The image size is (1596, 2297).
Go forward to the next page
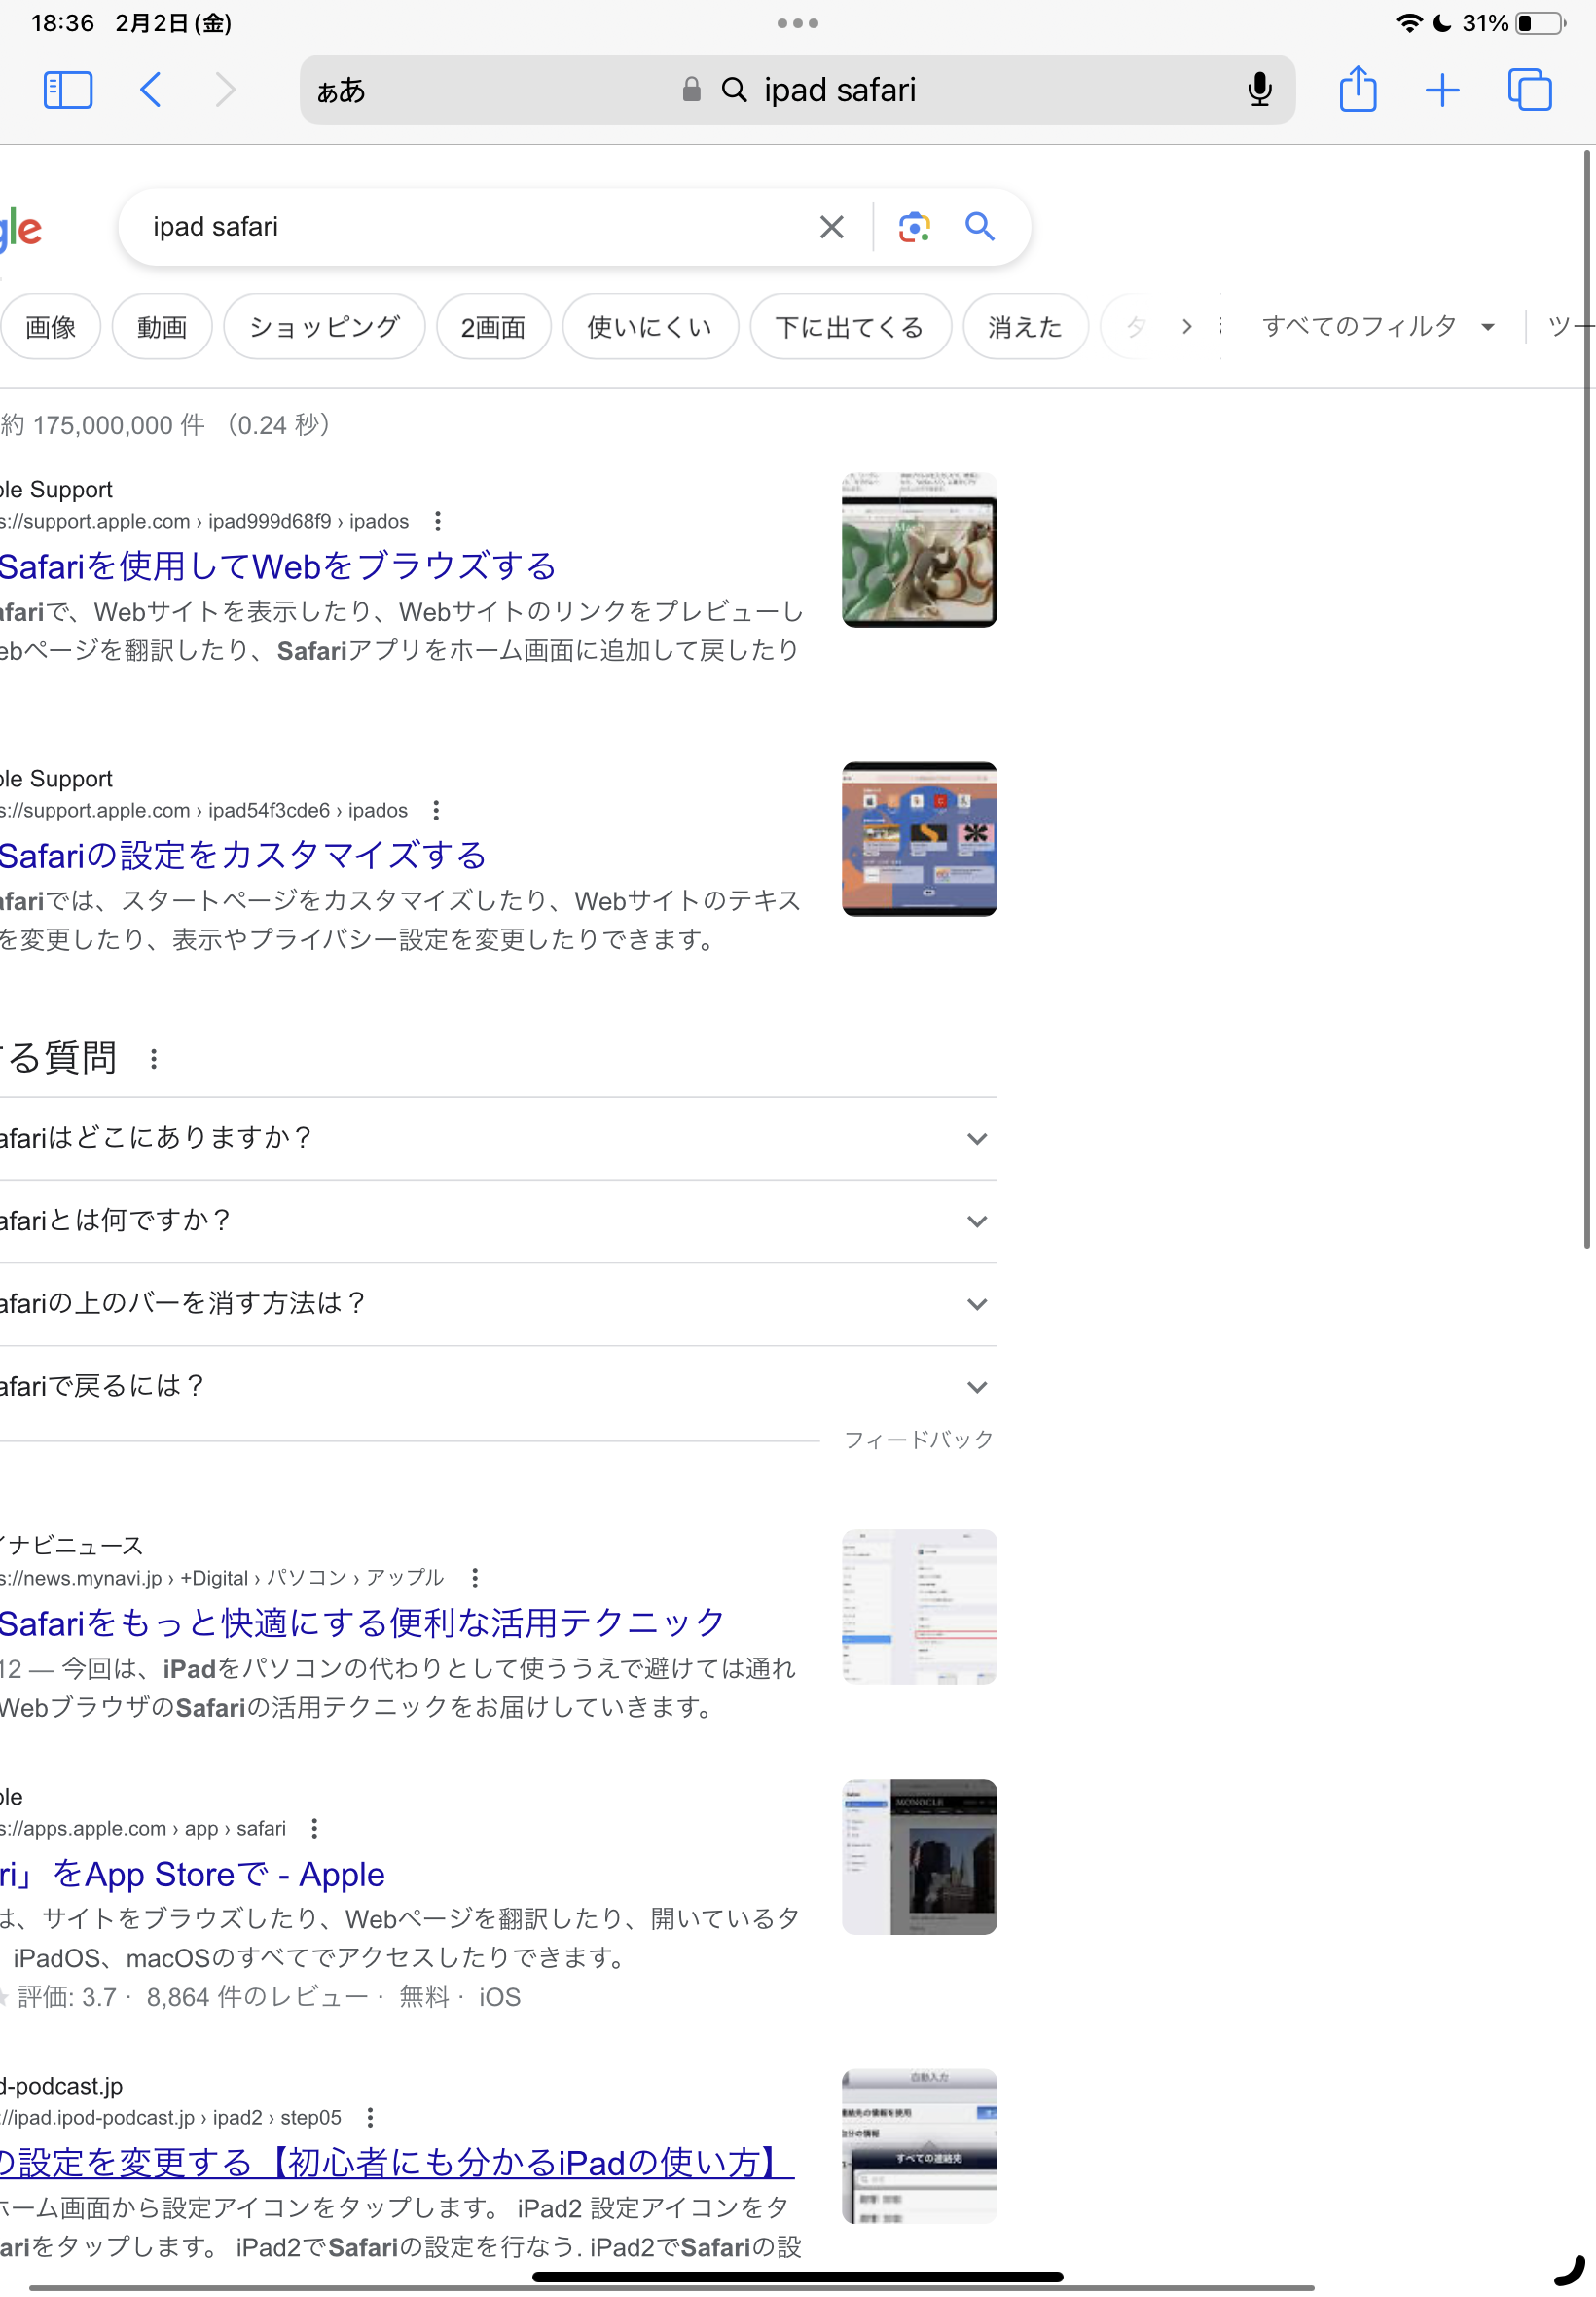pyautogui.click(x=226, y=90)
